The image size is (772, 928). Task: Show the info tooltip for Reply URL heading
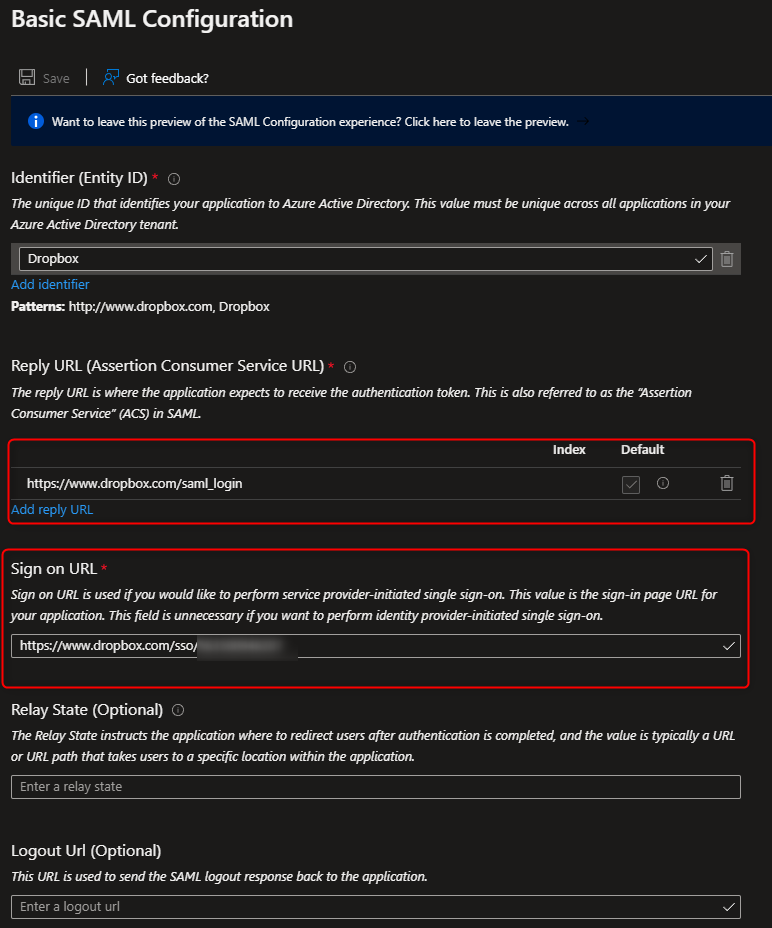click(x=350, y=367)
